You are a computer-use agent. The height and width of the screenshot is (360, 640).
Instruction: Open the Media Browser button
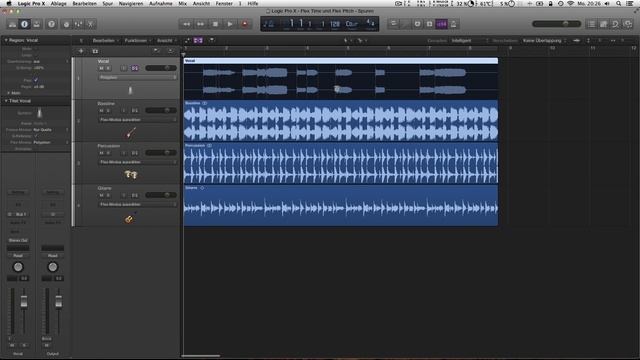click(628, 24)
